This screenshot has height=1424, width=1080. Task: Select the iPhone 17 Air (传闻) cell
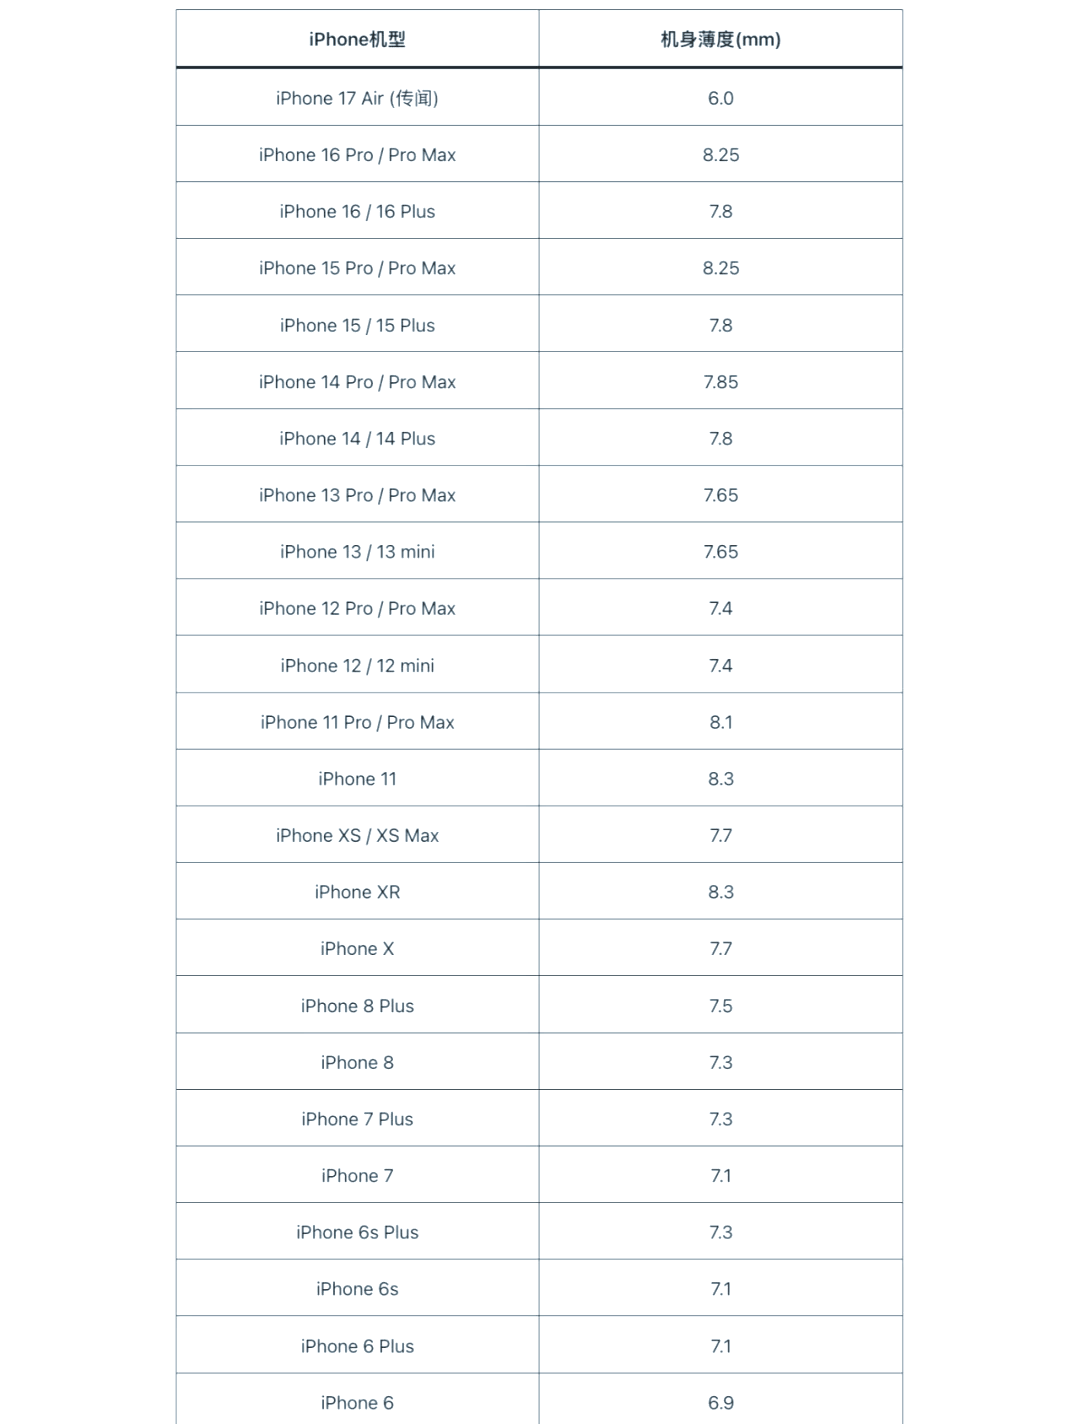coord(357,98)
